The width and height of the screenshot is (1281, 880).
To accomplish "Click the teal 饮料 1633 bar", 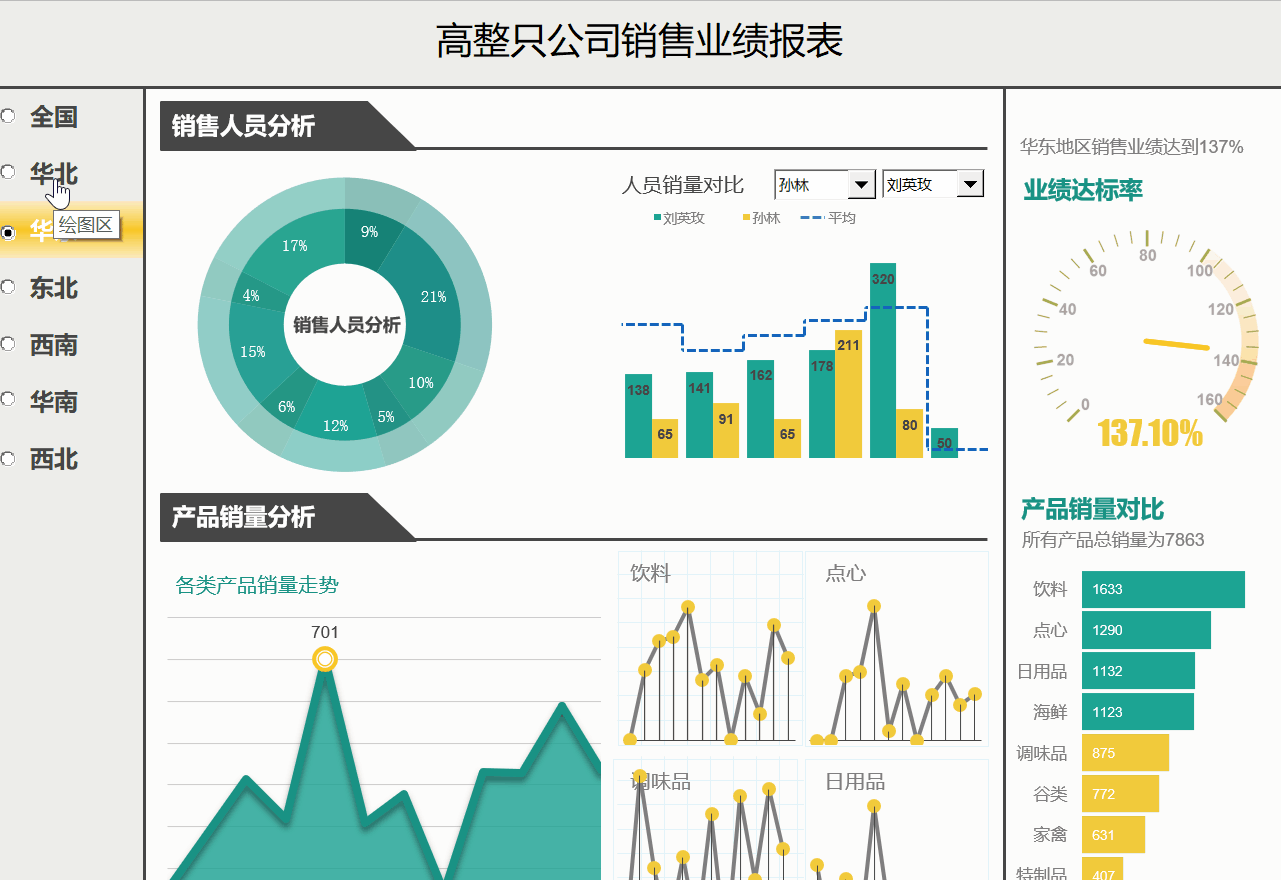I will 1163,589.
